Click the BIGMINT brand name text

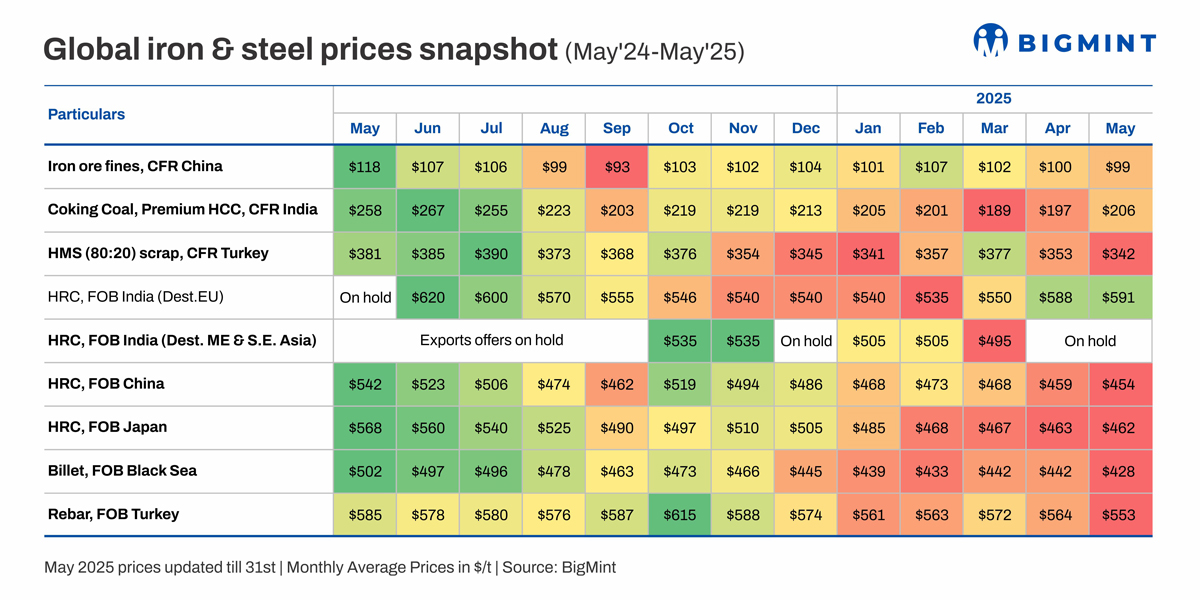click(x=1085, y=43)
